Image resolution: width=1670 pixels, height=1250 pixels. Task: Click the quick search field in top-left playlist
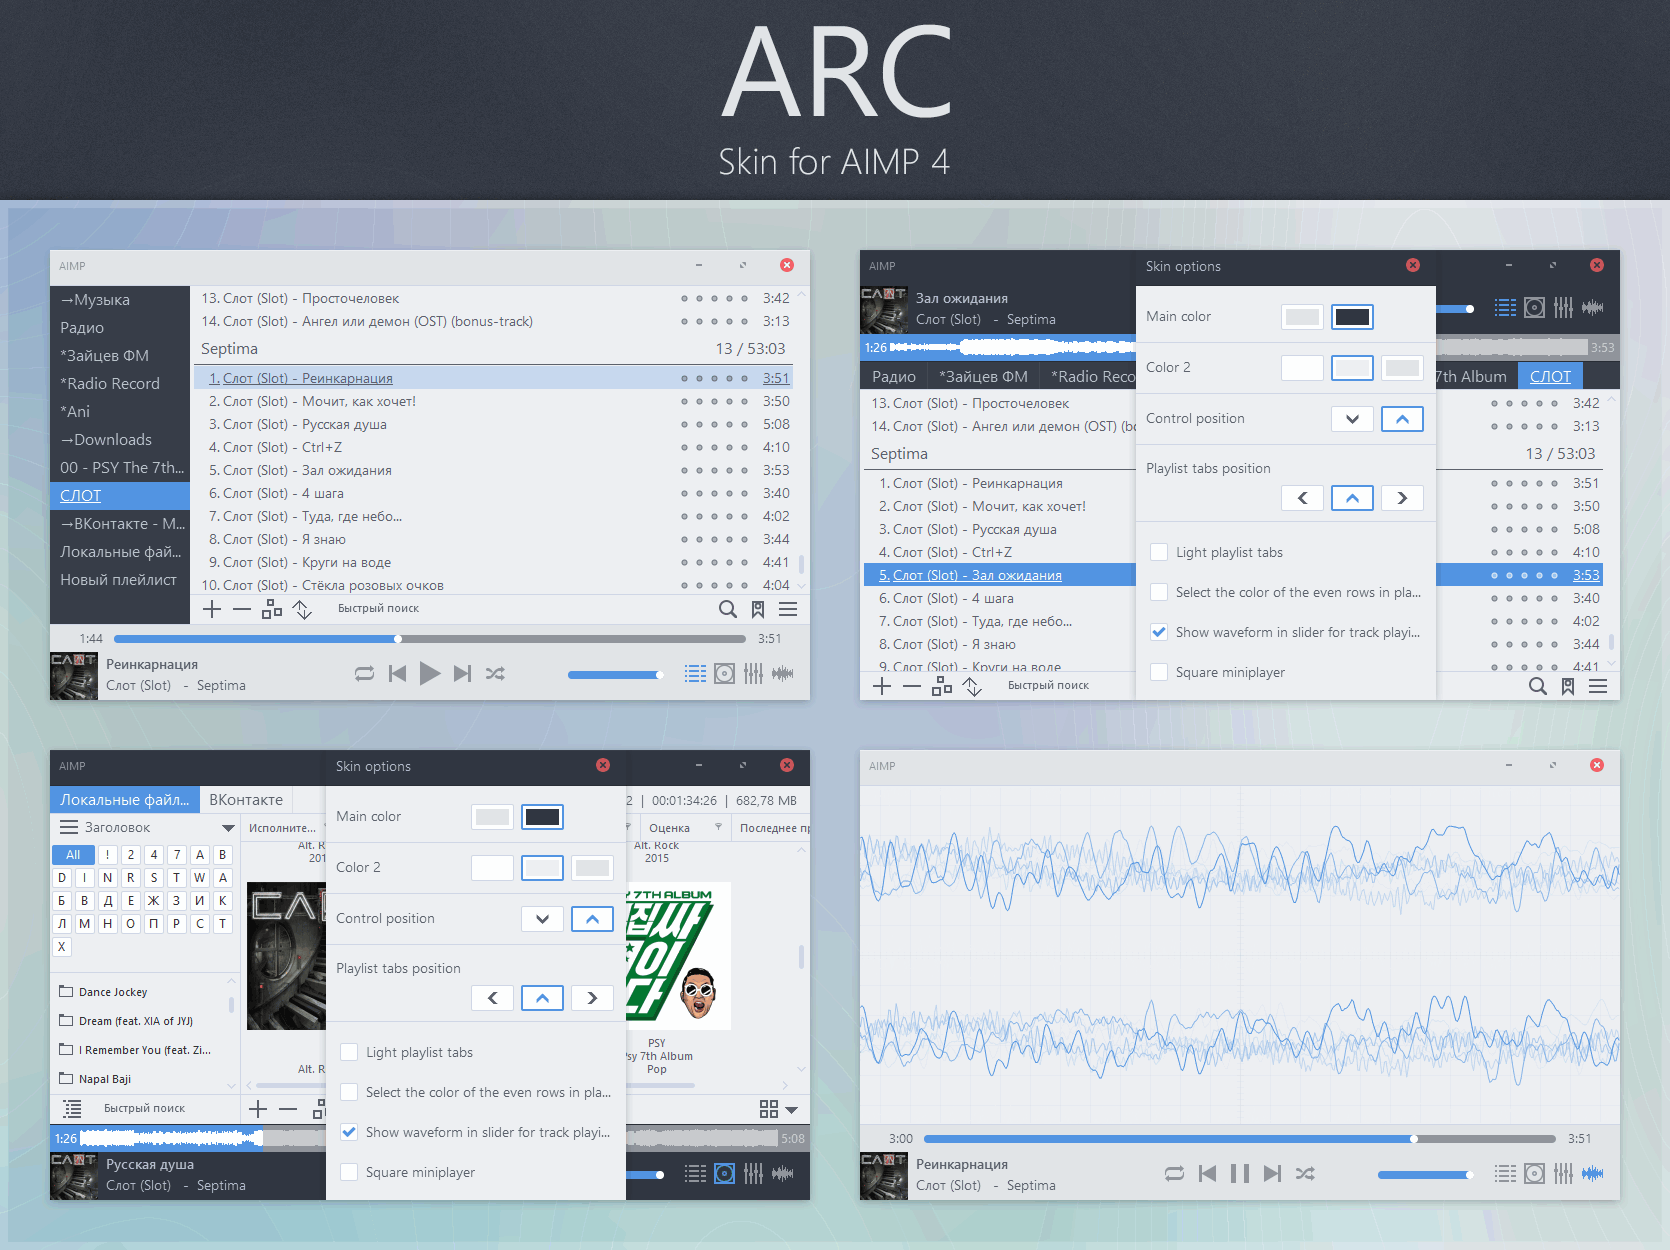pyautogui.click(x=378, y=609)
